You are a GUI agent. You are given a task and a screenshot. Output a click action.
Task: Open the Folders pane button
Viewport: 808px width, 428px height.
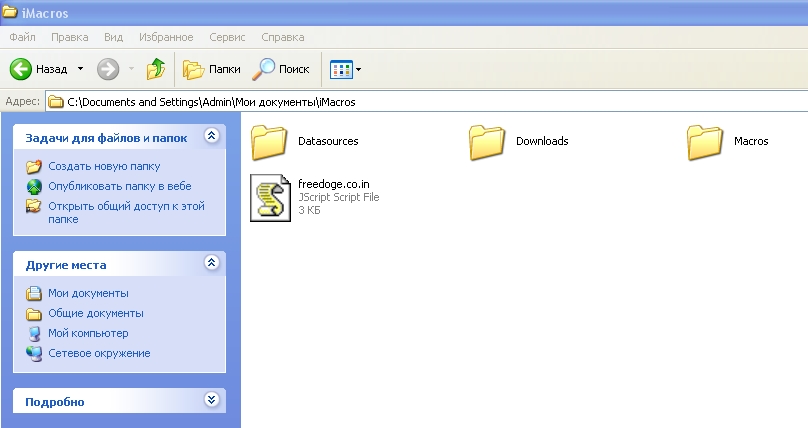point(212,69)
